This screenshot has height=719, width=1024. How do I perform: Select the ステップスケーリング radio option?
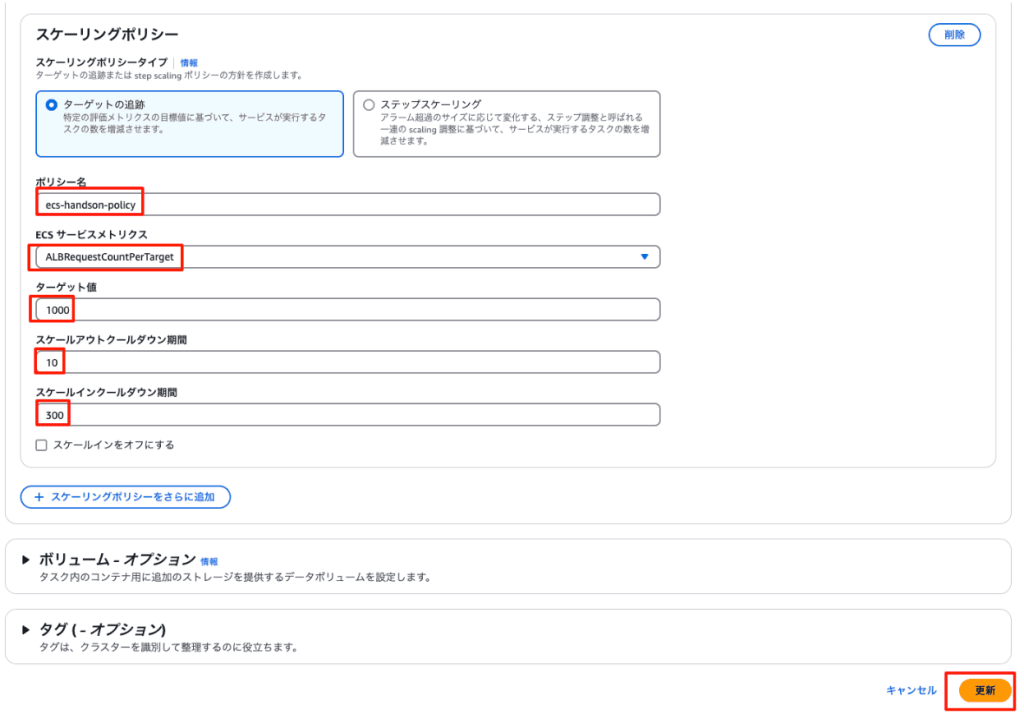[x=369, y=104]
